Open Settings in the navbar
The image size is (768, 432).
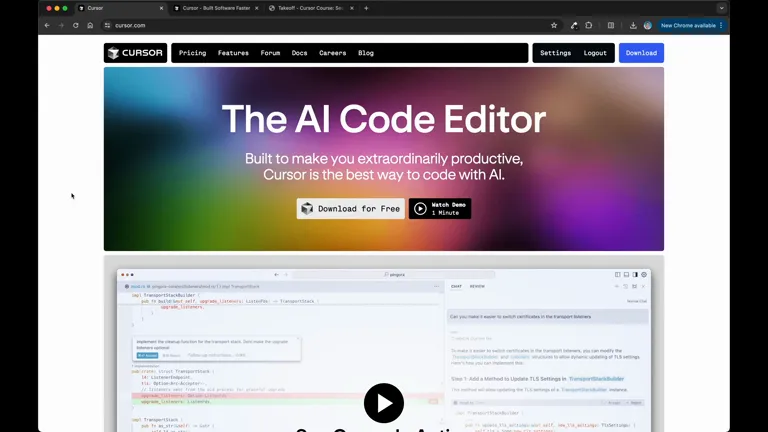555,53
